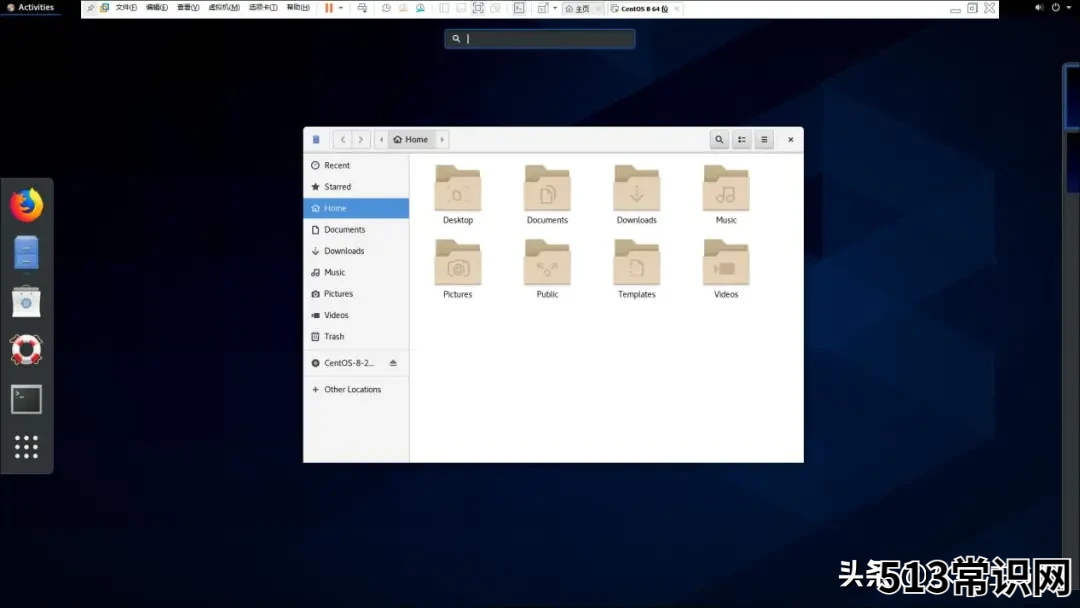Open the Software store dock icon
The height and width of the screenshot is (608, 1080).
[x=26, y=302]
